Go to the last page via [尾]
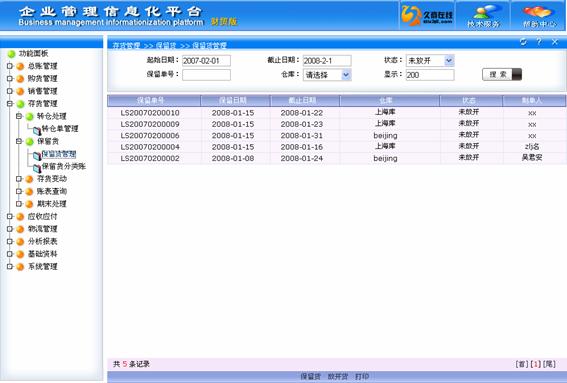 click(x=549, y=364)
